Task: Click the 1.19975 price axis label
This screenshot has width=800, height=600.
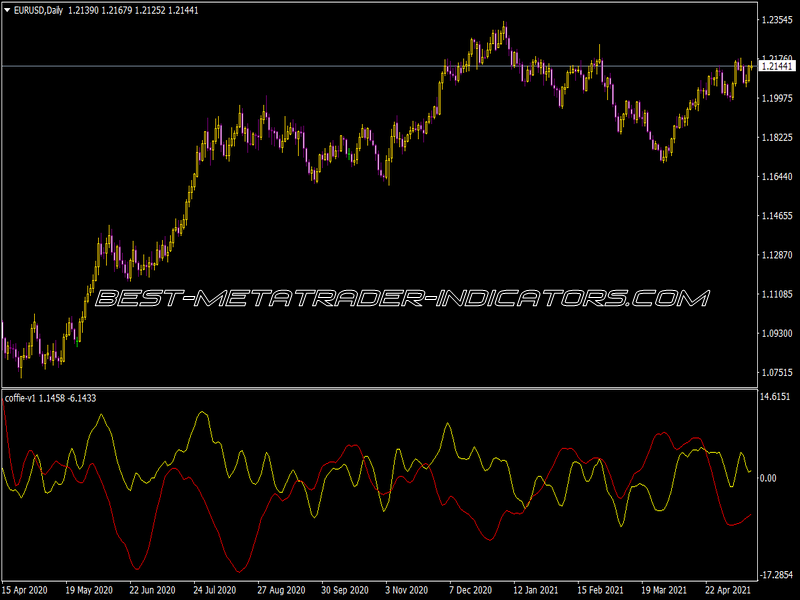Action: click(777, 98)
